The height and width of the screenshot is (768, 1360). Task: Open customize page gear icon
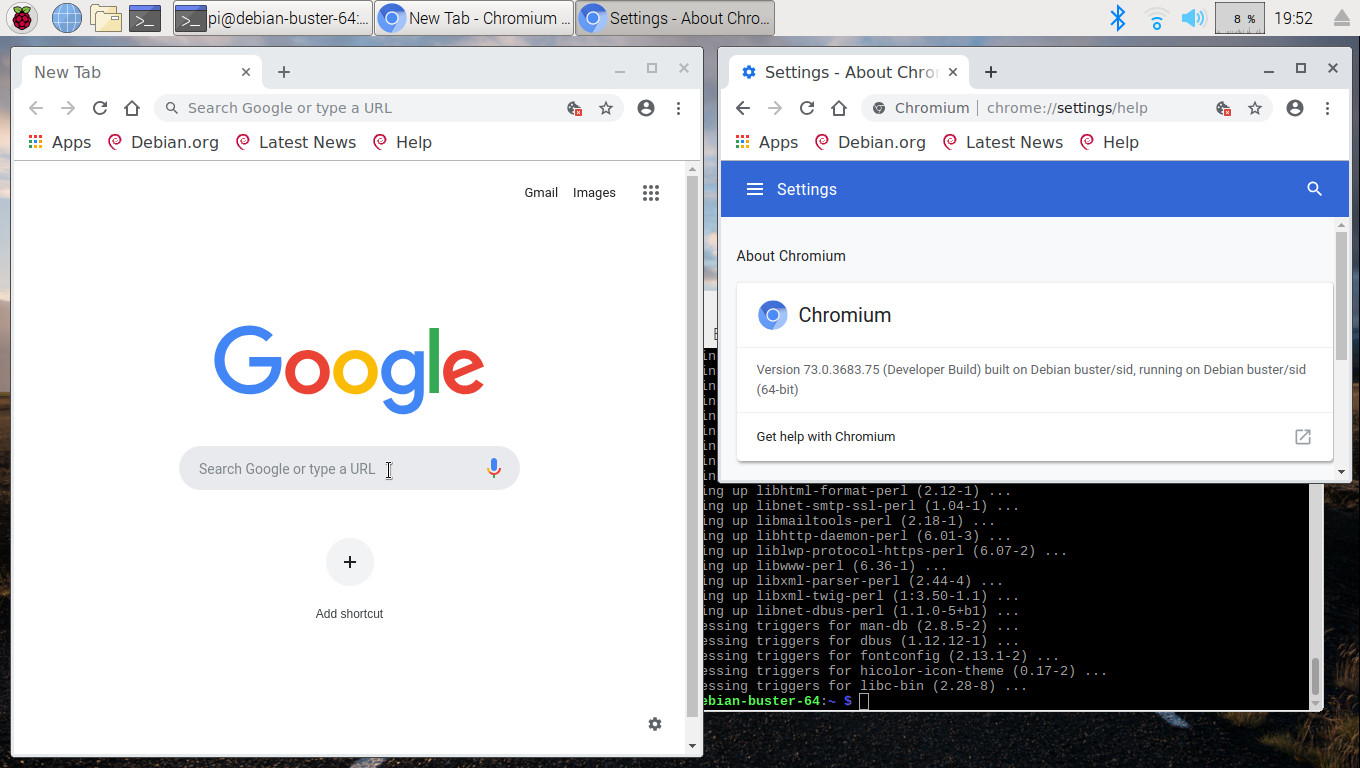(655, 724)
